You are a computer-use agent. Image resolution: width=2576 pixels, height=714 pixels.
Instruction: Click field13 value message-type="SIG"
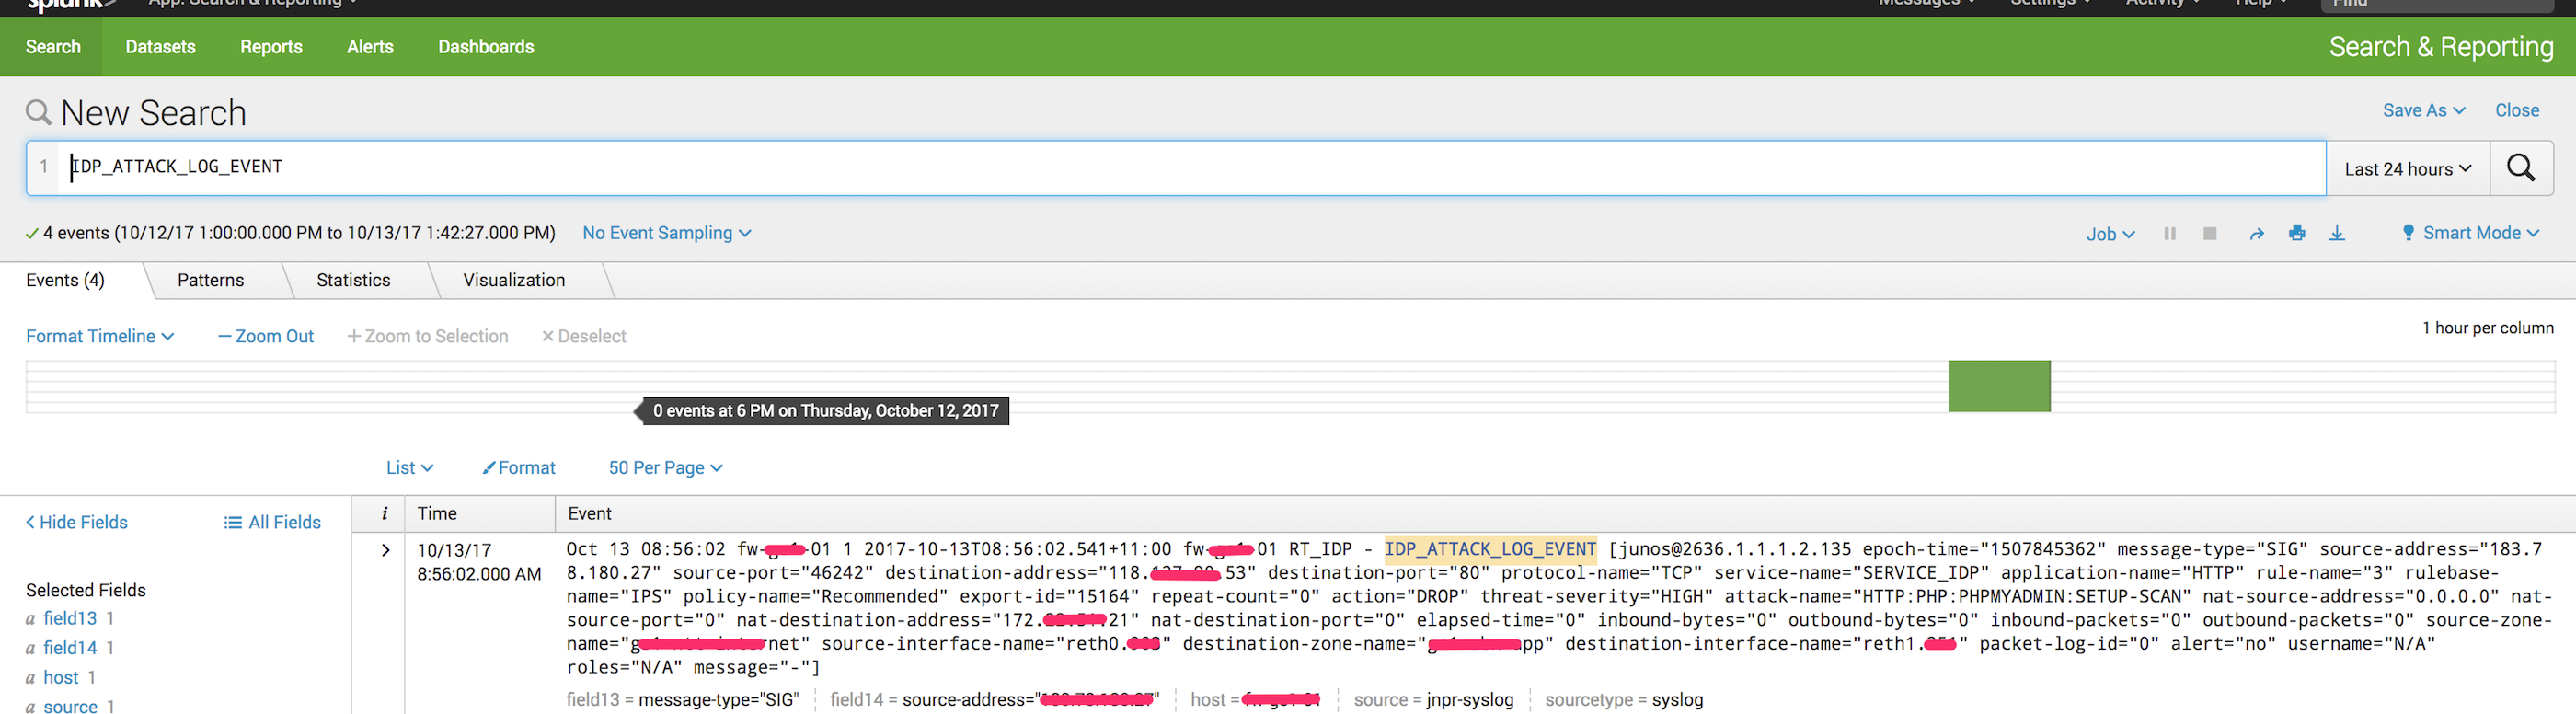[718, 700]
